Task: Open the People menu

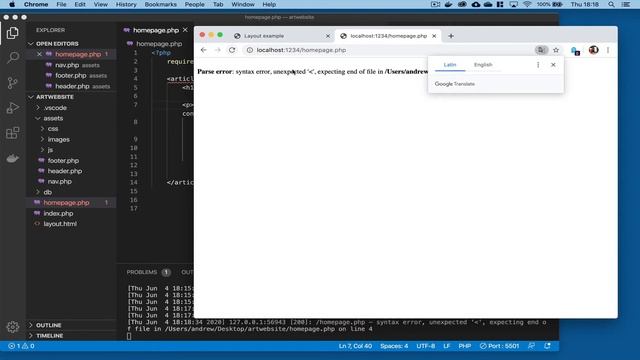Action: 194,4
